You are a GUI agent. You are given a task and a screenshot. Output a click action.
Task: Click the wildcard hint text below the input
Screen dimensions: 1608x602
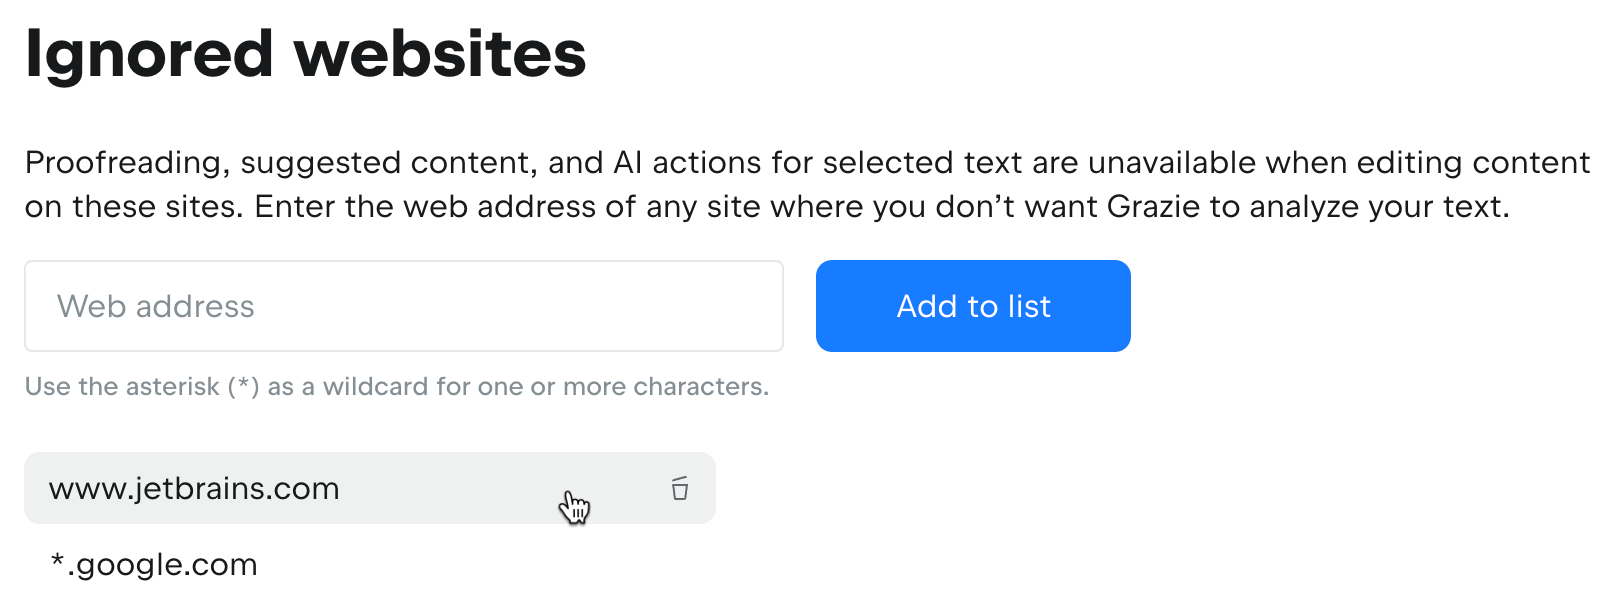pyautogui.click(x=396, y=387)
